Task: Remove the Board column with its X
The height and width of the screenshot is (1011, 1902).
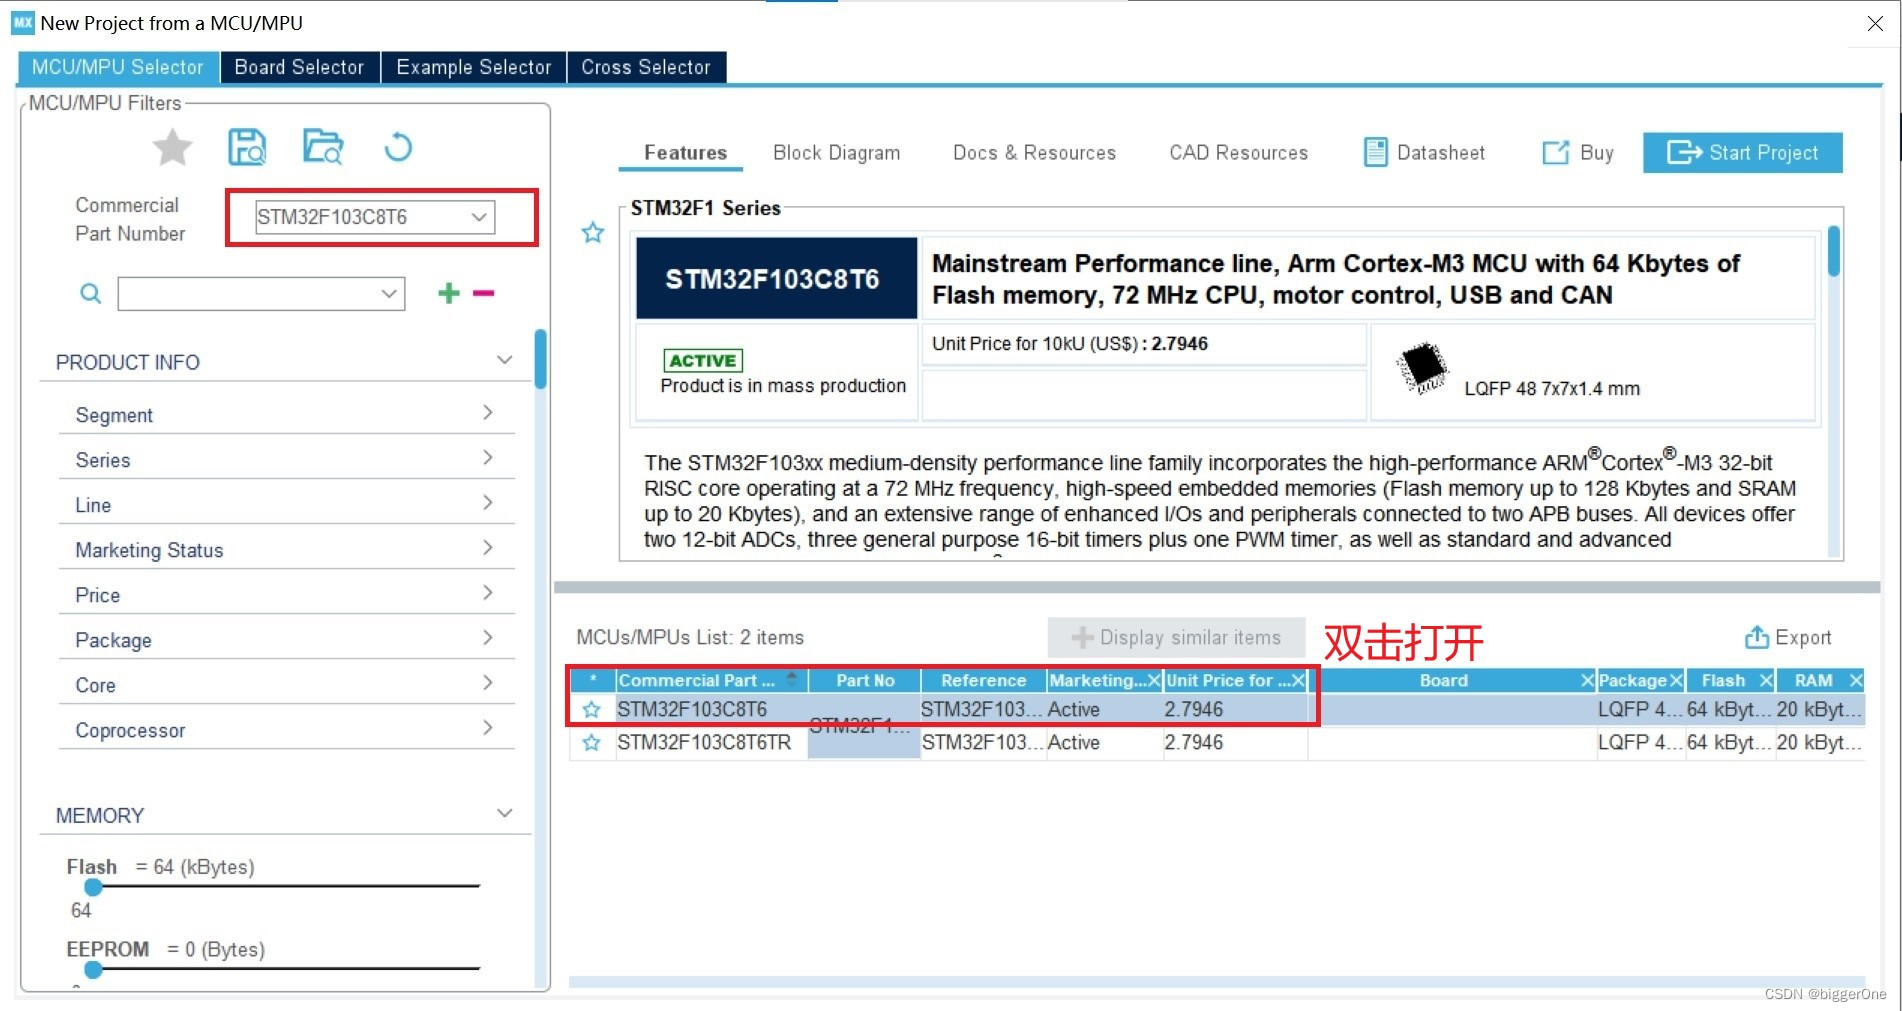Action: (1587, 680)
